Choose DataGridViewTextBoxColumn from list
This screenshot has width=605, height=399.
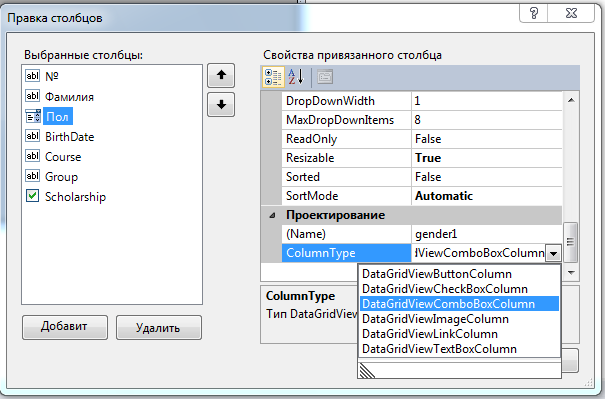point(459,349)
